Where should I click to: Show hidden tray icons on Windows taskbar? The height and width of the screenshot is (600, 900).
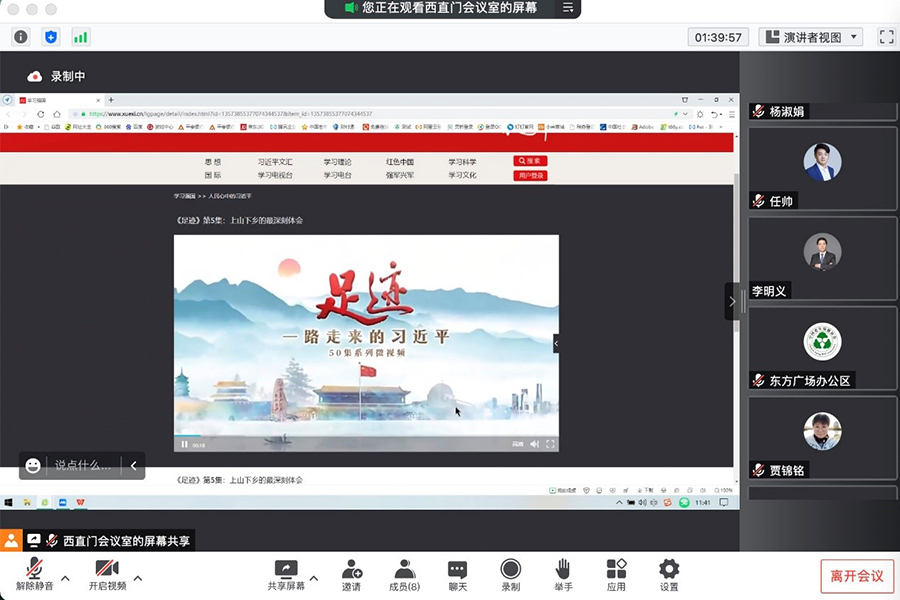pyautogui.click(x=619, y=502)
